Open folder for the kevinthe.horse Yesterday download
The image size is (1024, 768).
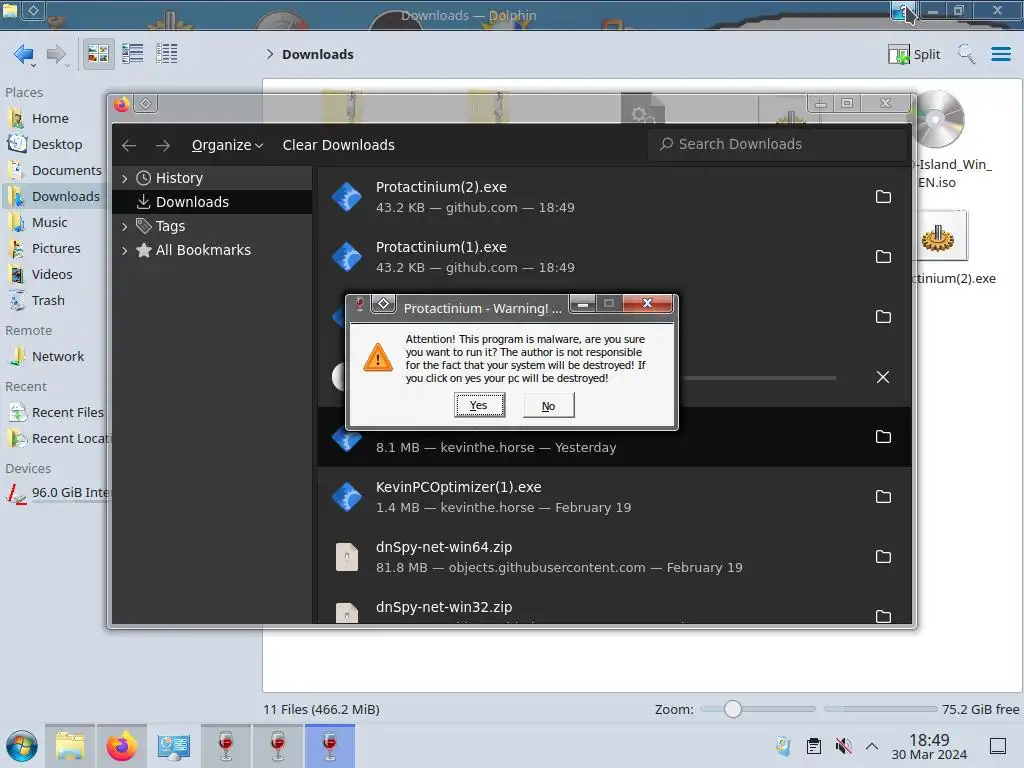coord(883,437)
